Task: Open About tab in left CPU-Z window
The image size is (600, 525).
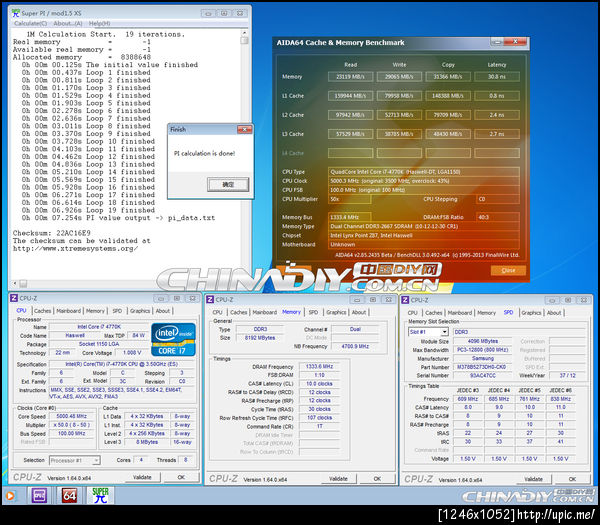Action: click(163, 311)
